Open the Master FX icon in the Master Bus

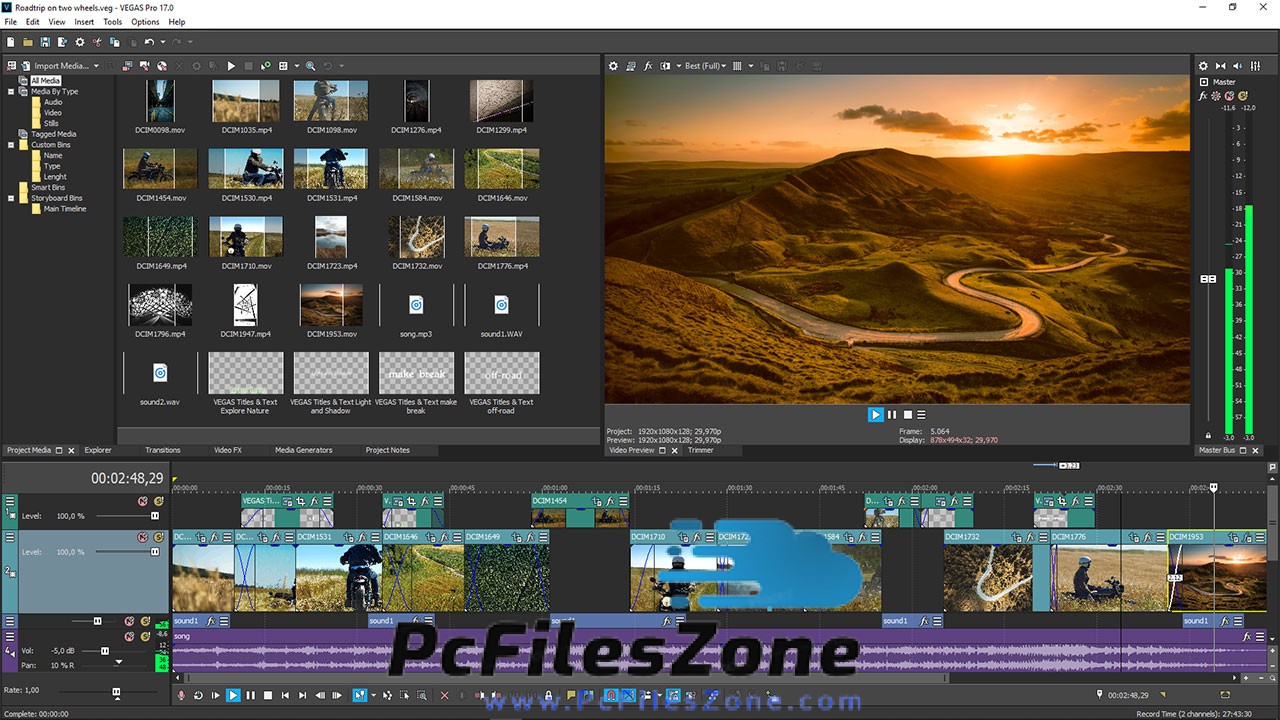click(1203, 96)
